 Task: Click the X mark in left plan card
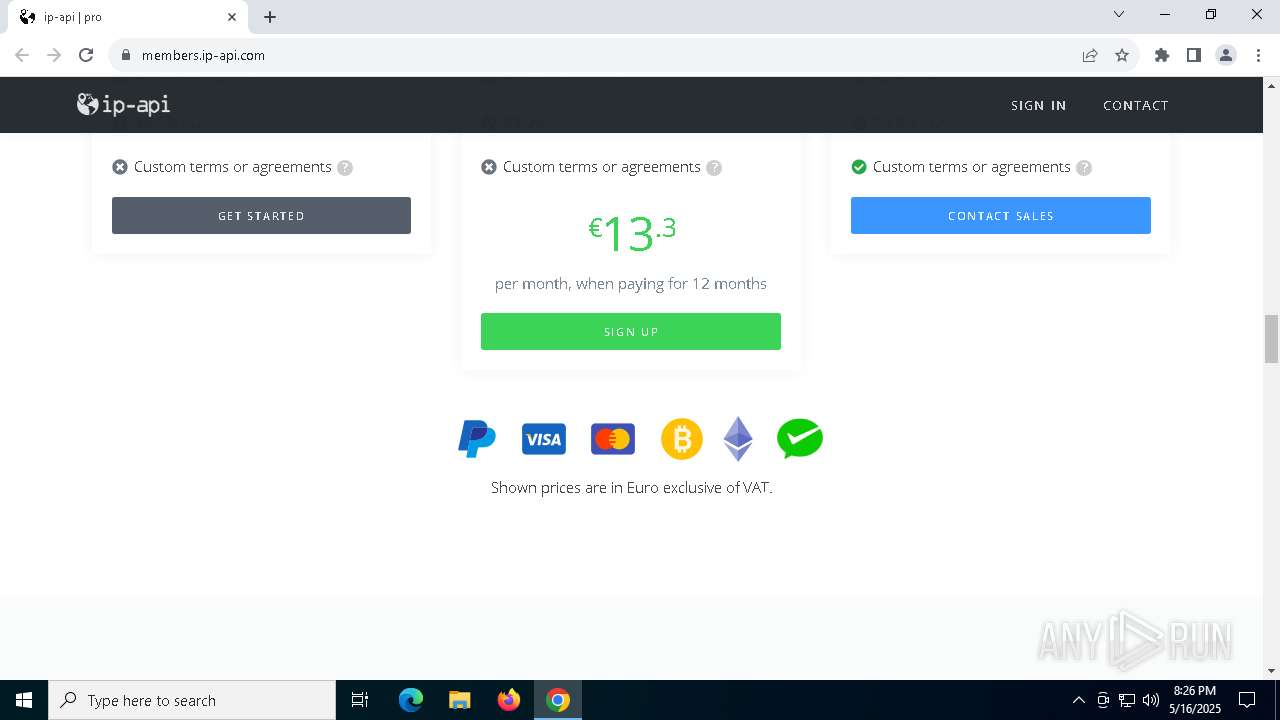click(120, 167)
